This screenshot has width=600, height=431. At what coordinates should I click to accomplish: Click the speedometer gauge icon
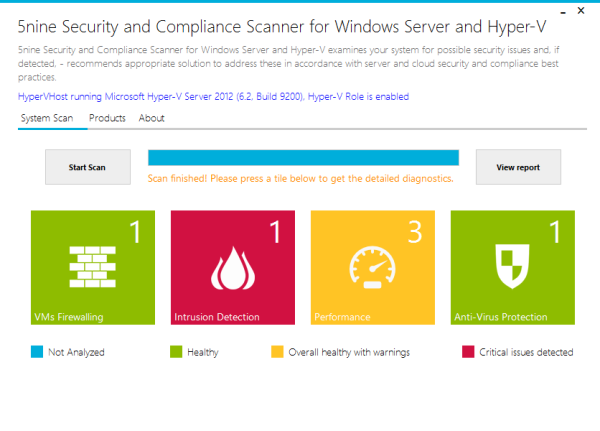tap(372, 267)
